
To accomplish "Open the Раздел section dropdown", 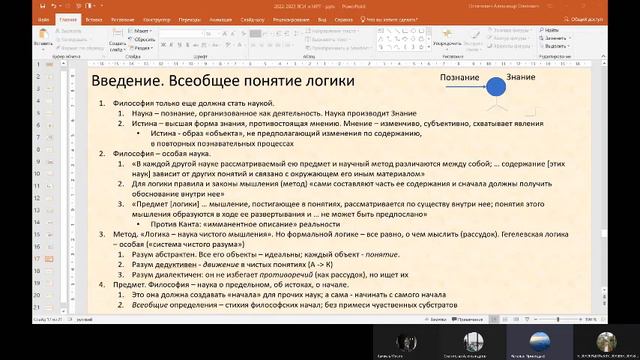I will (141, 48).
